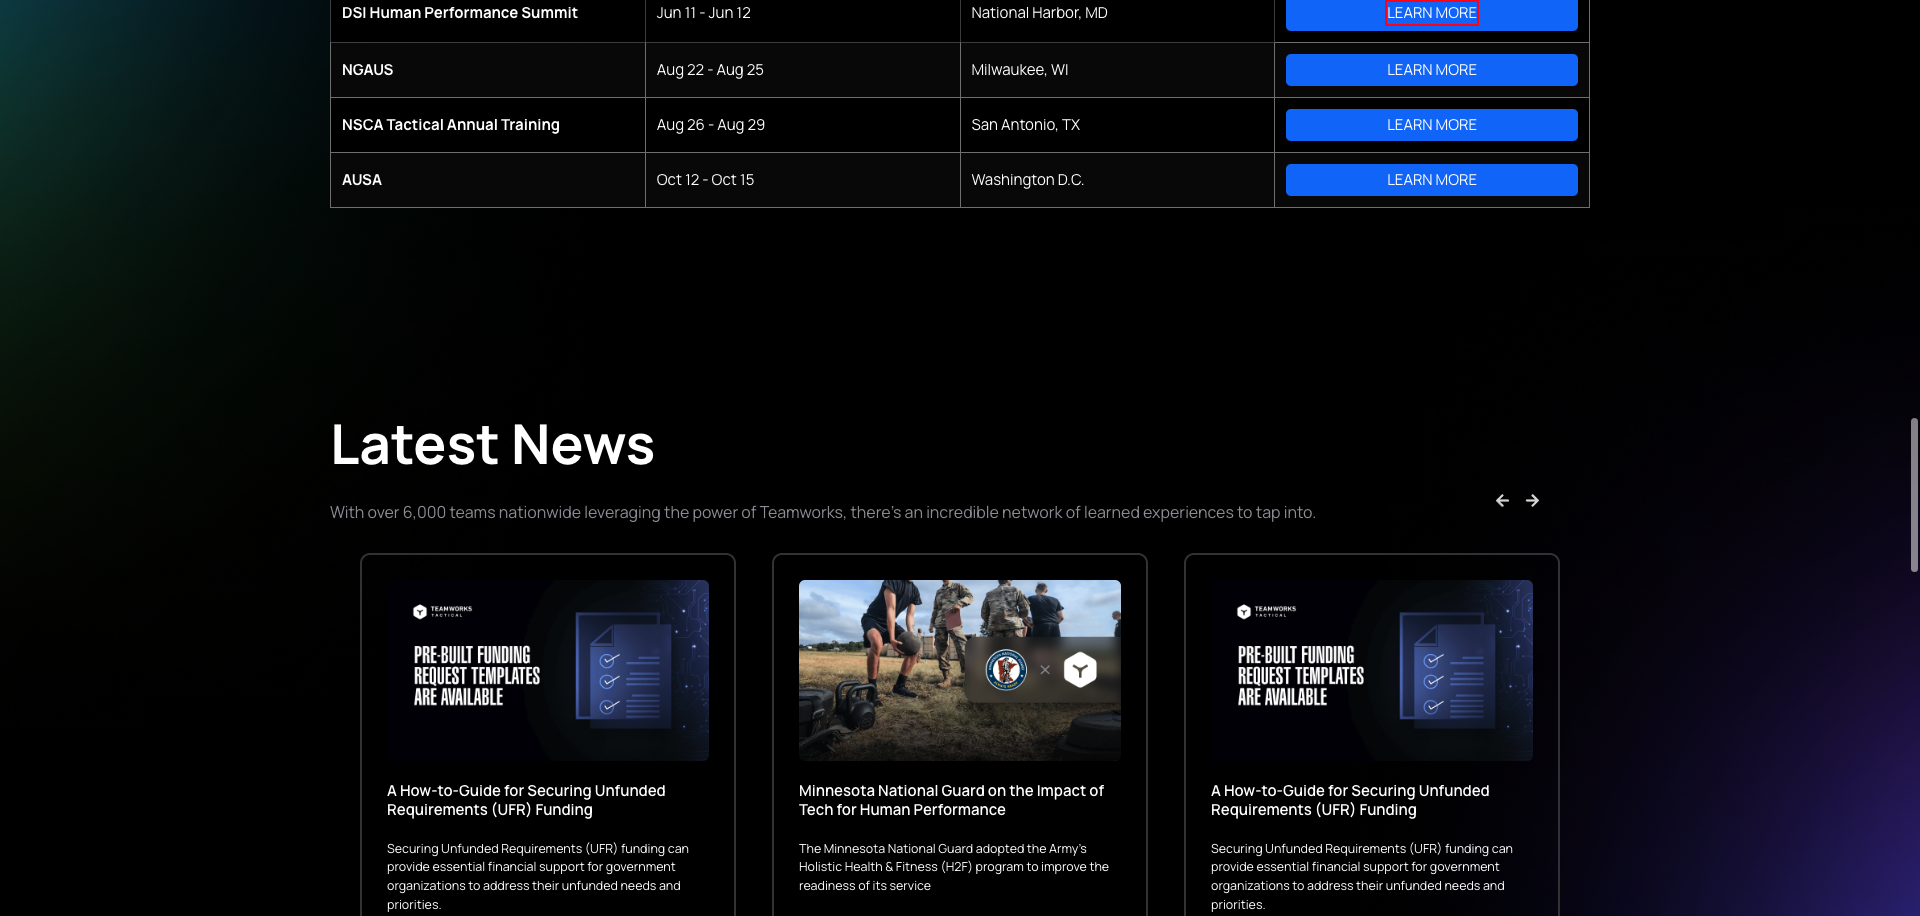Click the pre-built funding templates card image
1920x916 pixels.
tap(547, 670)
